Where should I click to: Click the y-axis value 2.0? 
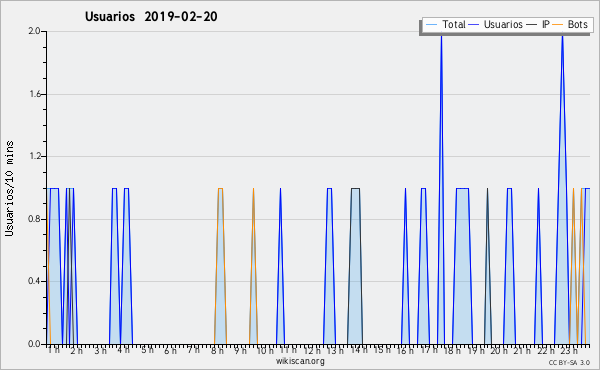pyautogui.click(x=35, y=31)
